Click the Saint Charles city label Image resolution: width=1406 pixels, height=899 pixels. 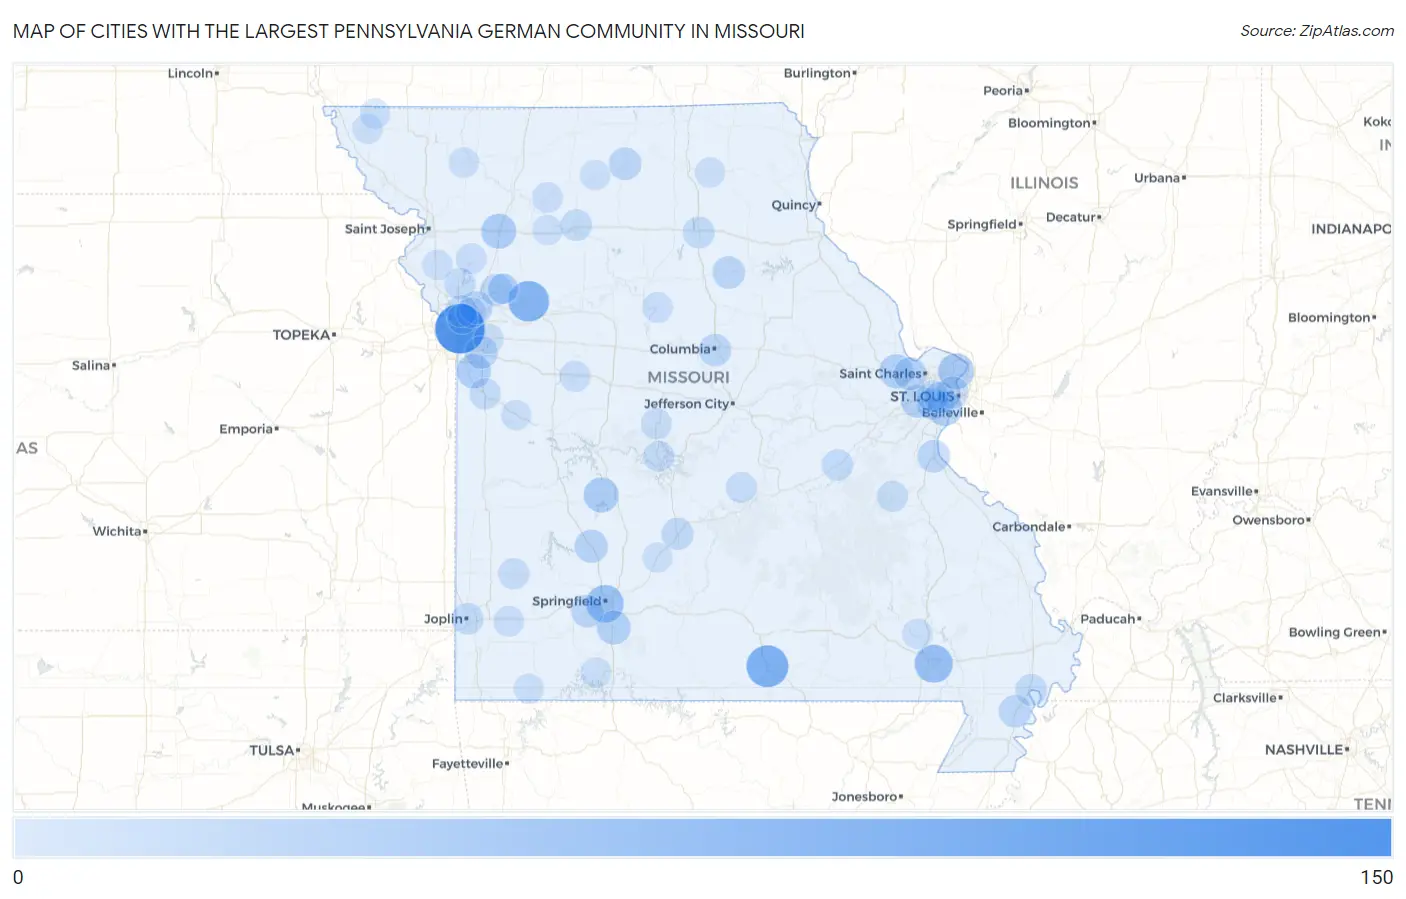point(881,374)
